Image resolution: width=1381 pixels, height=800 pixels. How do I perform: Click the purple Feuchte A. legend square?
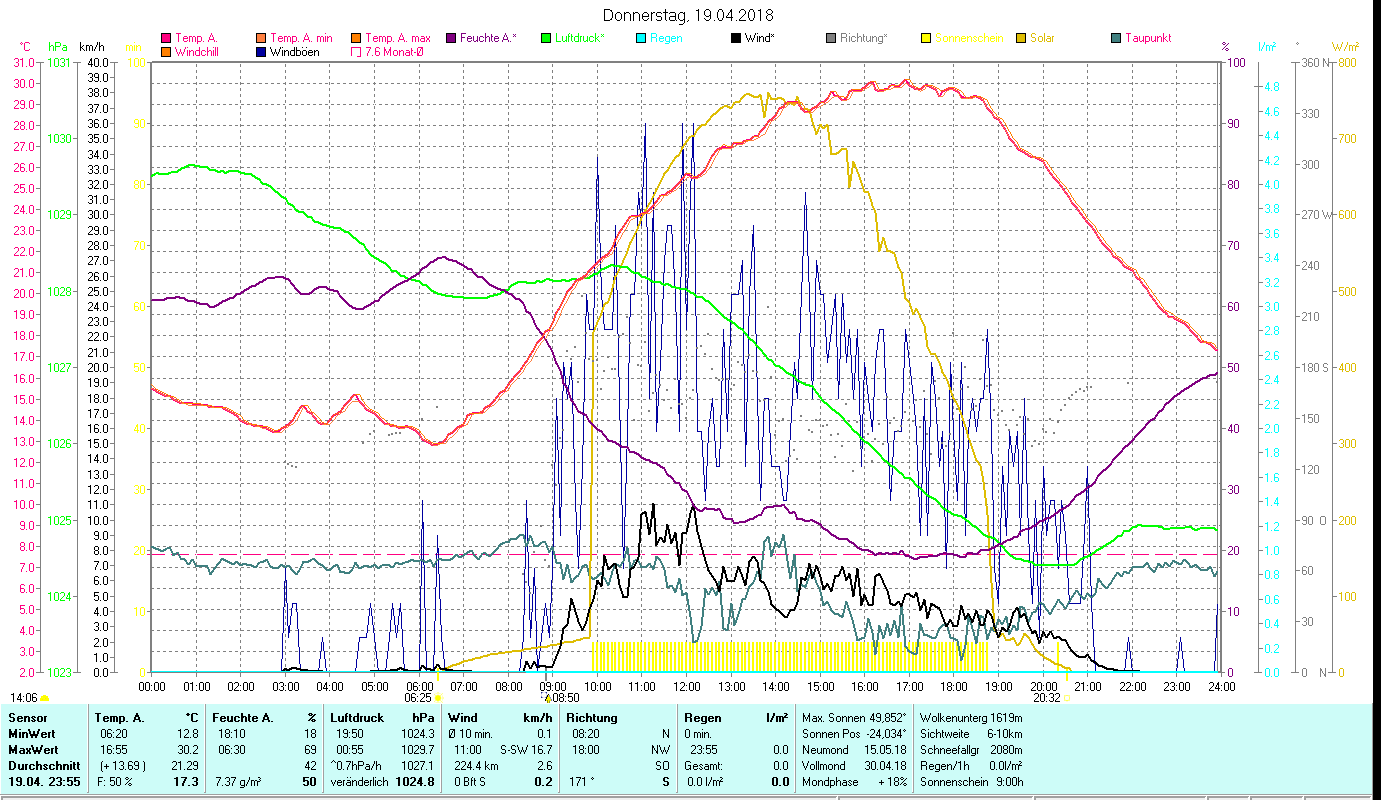[450, 39]
